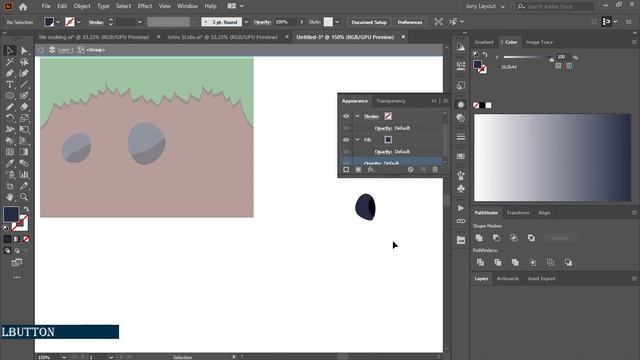This screenshot has height=360, width=640.
Task: Collapse the Stroke row in Appearance
Action: pyautogui.click(x=358, y=116)
